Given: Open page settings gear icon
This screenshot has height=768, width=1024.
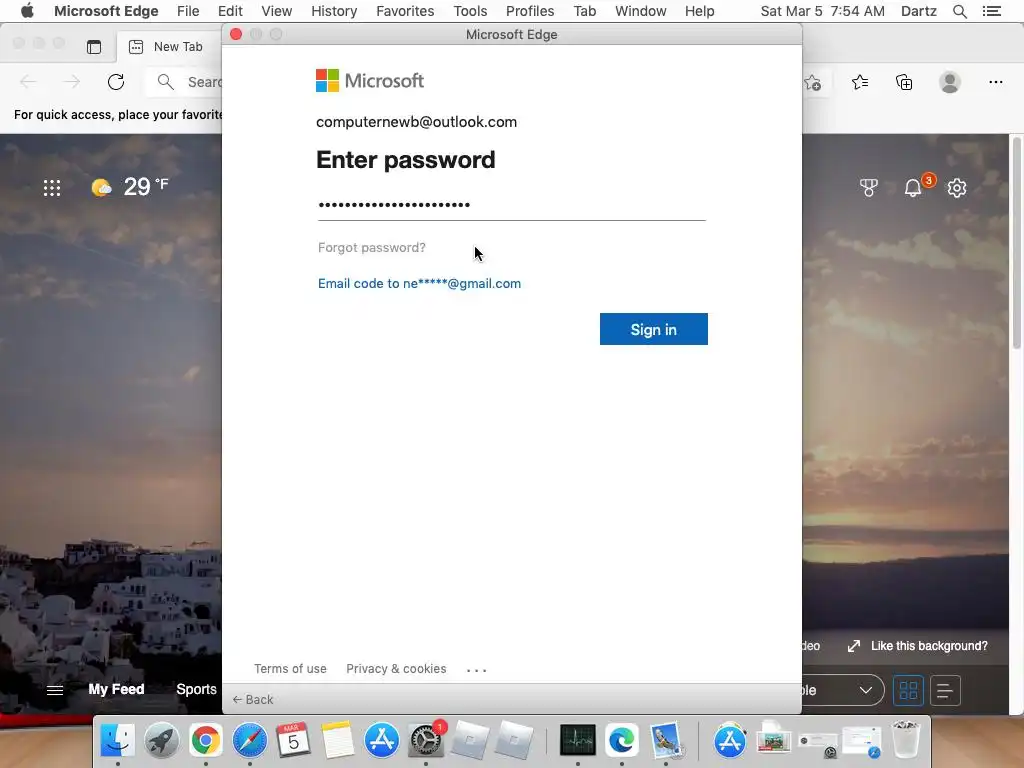Looking at the screenshot, I should coord(957,188).
